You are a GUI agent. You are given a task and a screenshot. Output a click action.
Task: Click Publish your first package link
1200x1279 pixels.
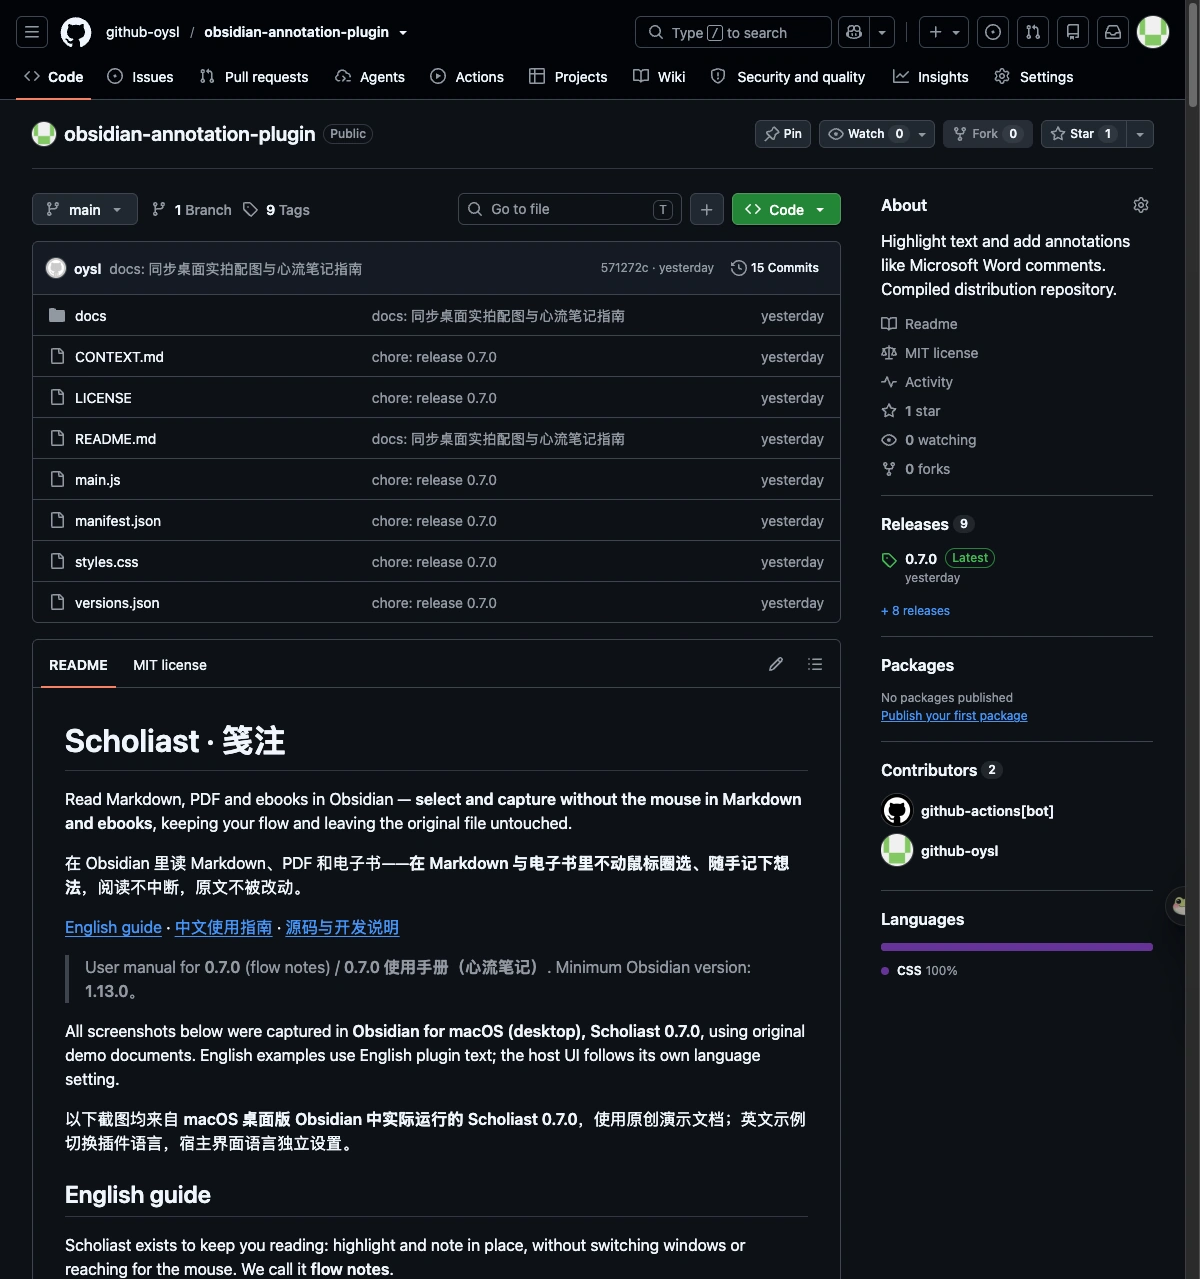[x=954, y=716]
